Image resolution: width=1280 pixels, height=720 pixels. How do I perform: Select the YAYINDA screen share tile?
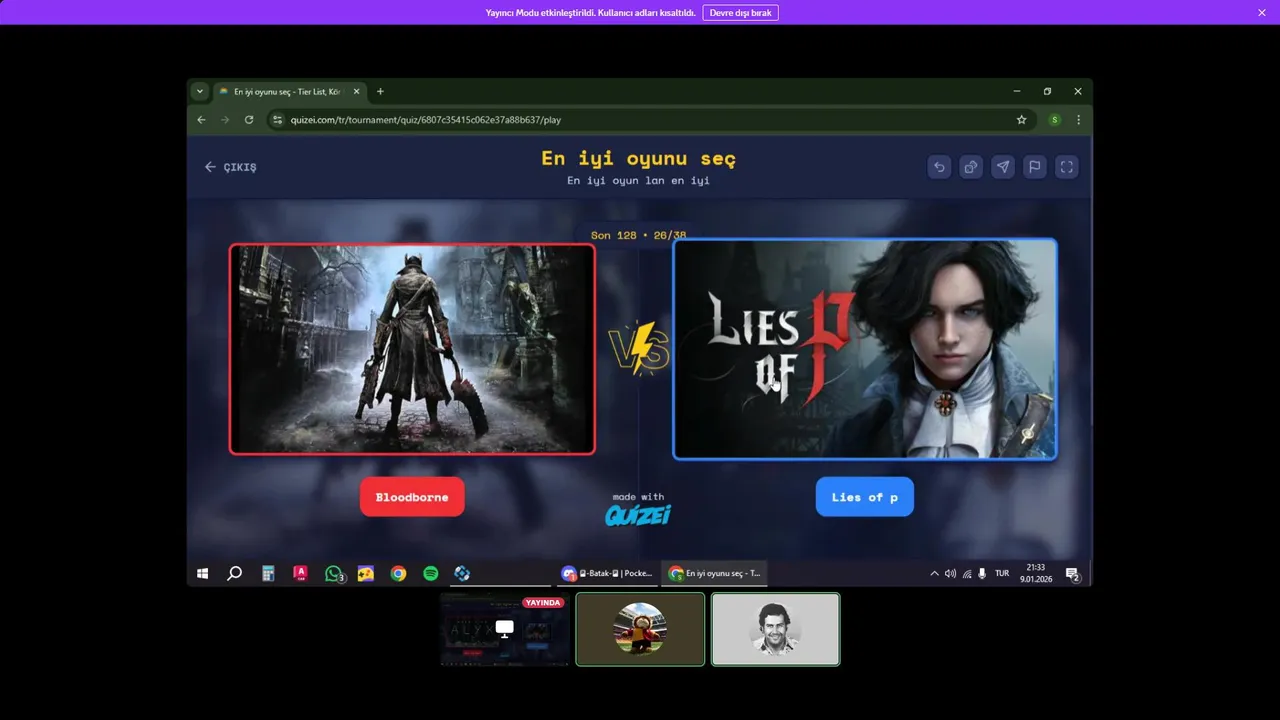pyautogui.click(x=505, y=629)
